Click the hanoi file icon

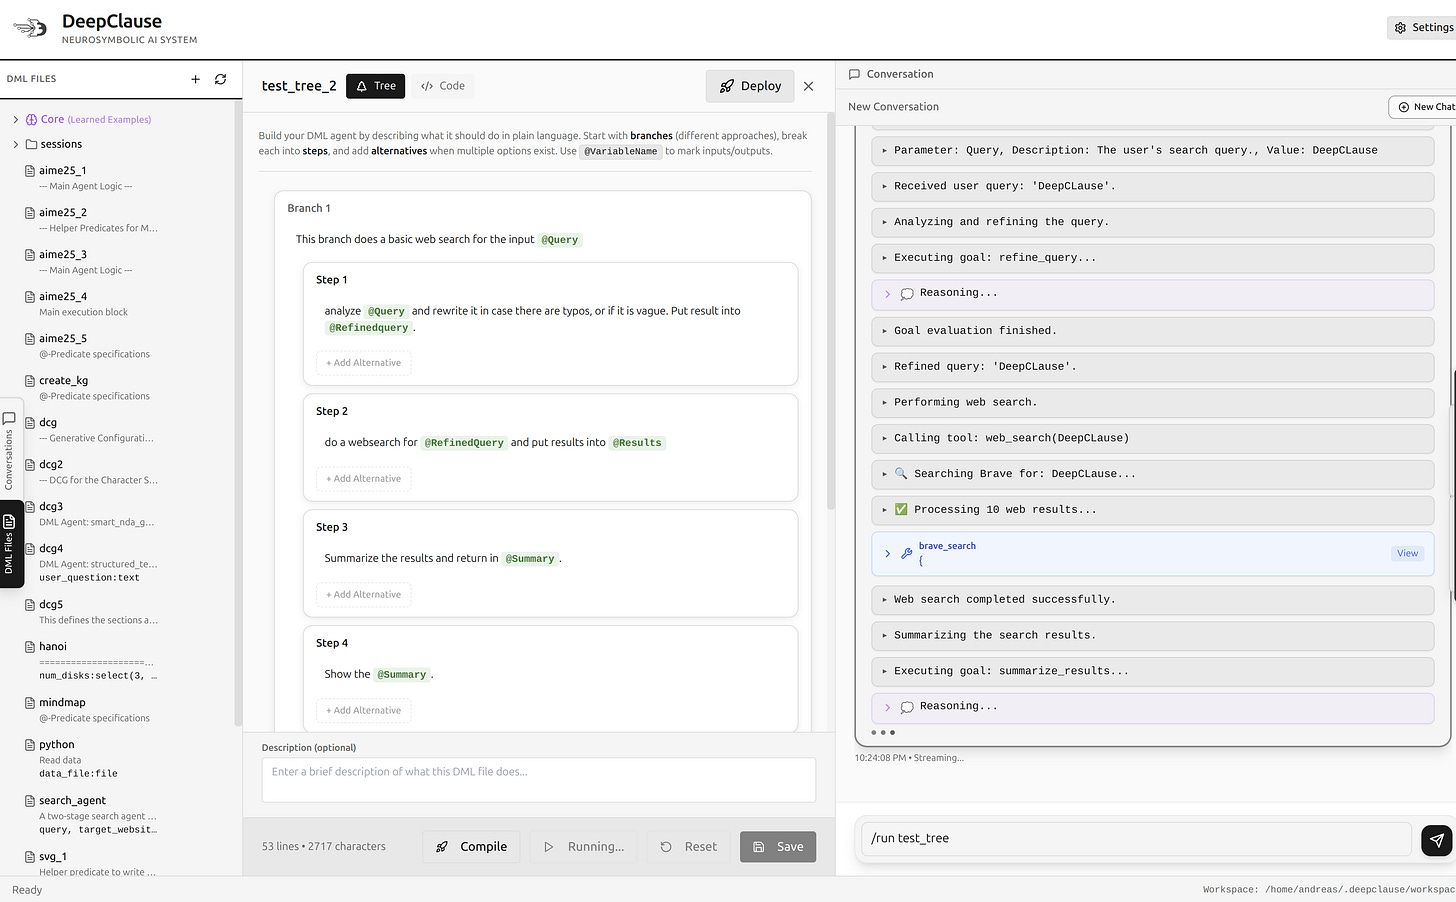(x=30, y=647)
